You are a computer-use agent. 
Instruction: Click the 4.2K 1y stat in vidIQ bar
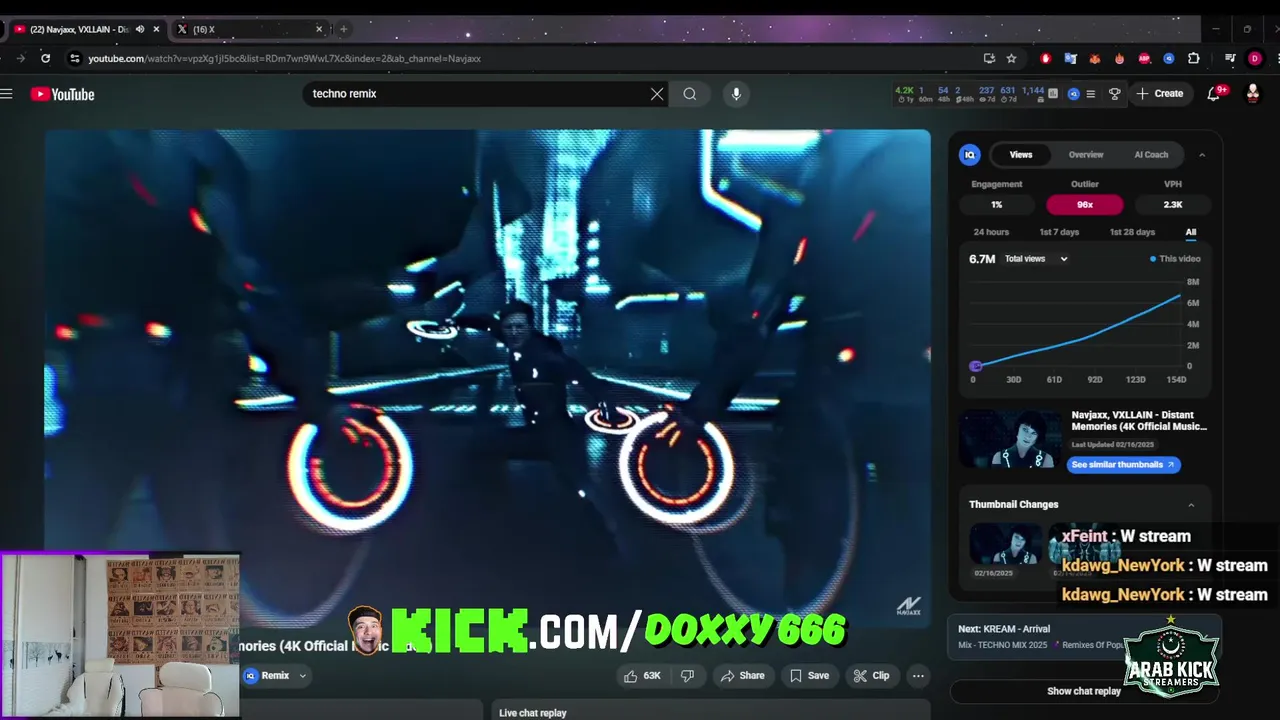[x=905, y=94]
